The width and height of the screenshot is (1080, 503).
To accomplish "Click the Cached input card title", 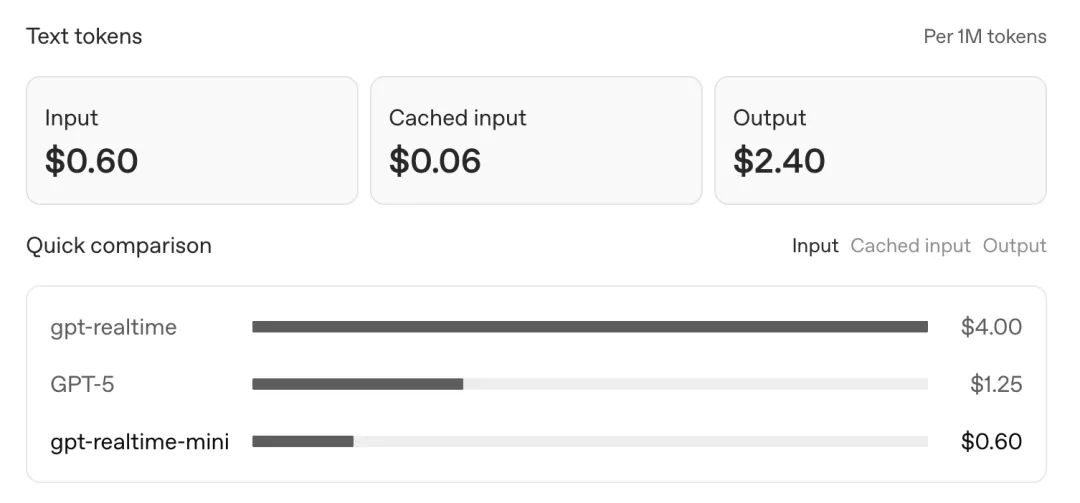I will point(457,118).
